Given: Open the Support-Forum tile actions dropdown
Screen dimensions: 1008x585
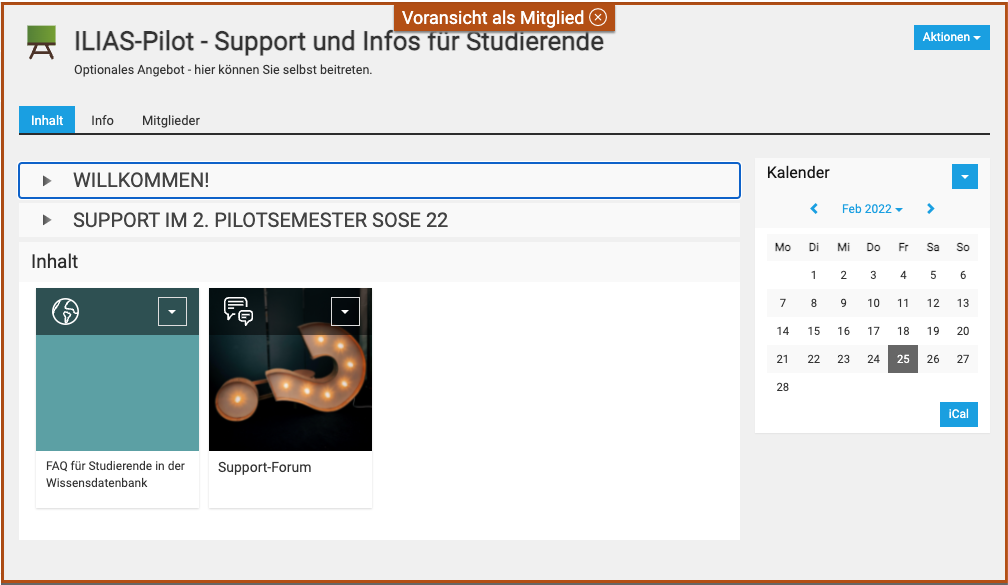Looking at the screenshot, I should click(x=345, y=312).
